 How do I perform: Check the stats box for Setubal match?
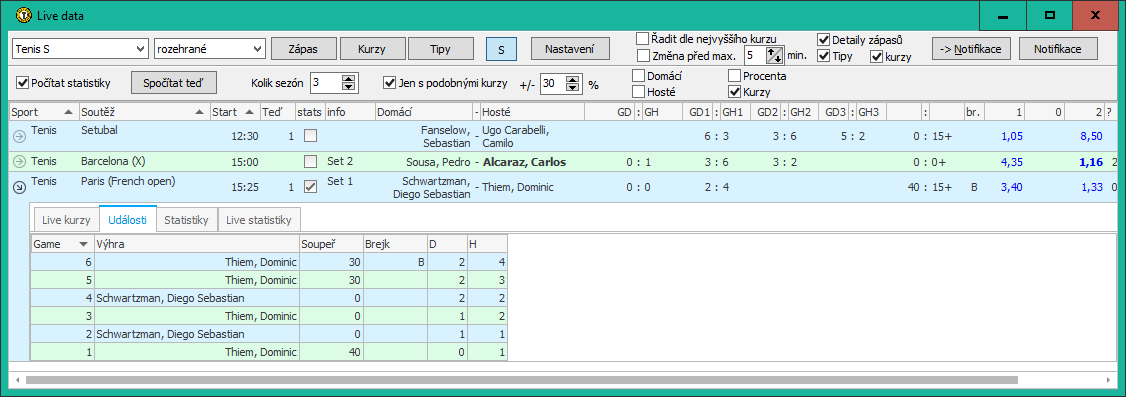pos(310,135)
